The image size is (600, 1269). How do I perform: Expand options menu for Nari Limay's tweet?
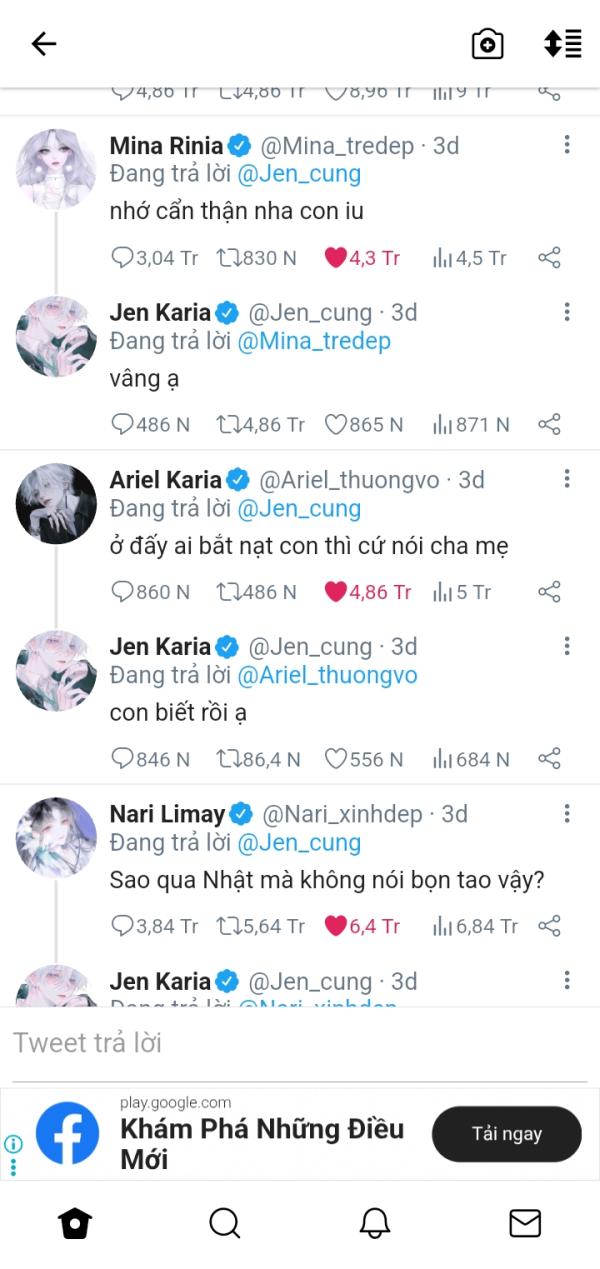pyautogui.click(x=567, y=813)
